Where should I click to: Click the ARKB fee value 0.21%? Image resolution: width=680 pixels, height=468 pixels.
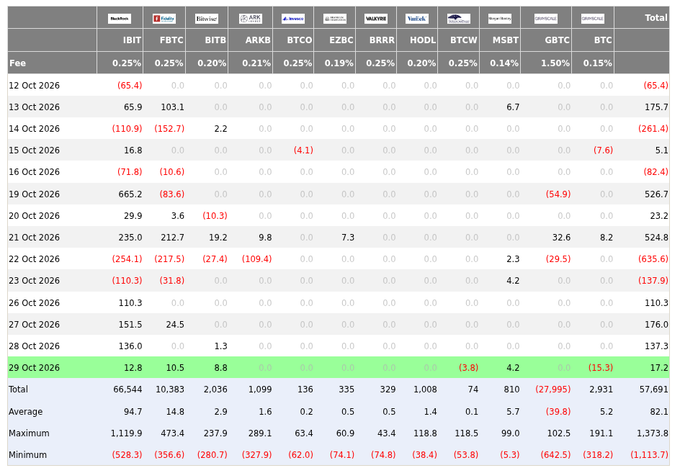(x=256, y=63)
